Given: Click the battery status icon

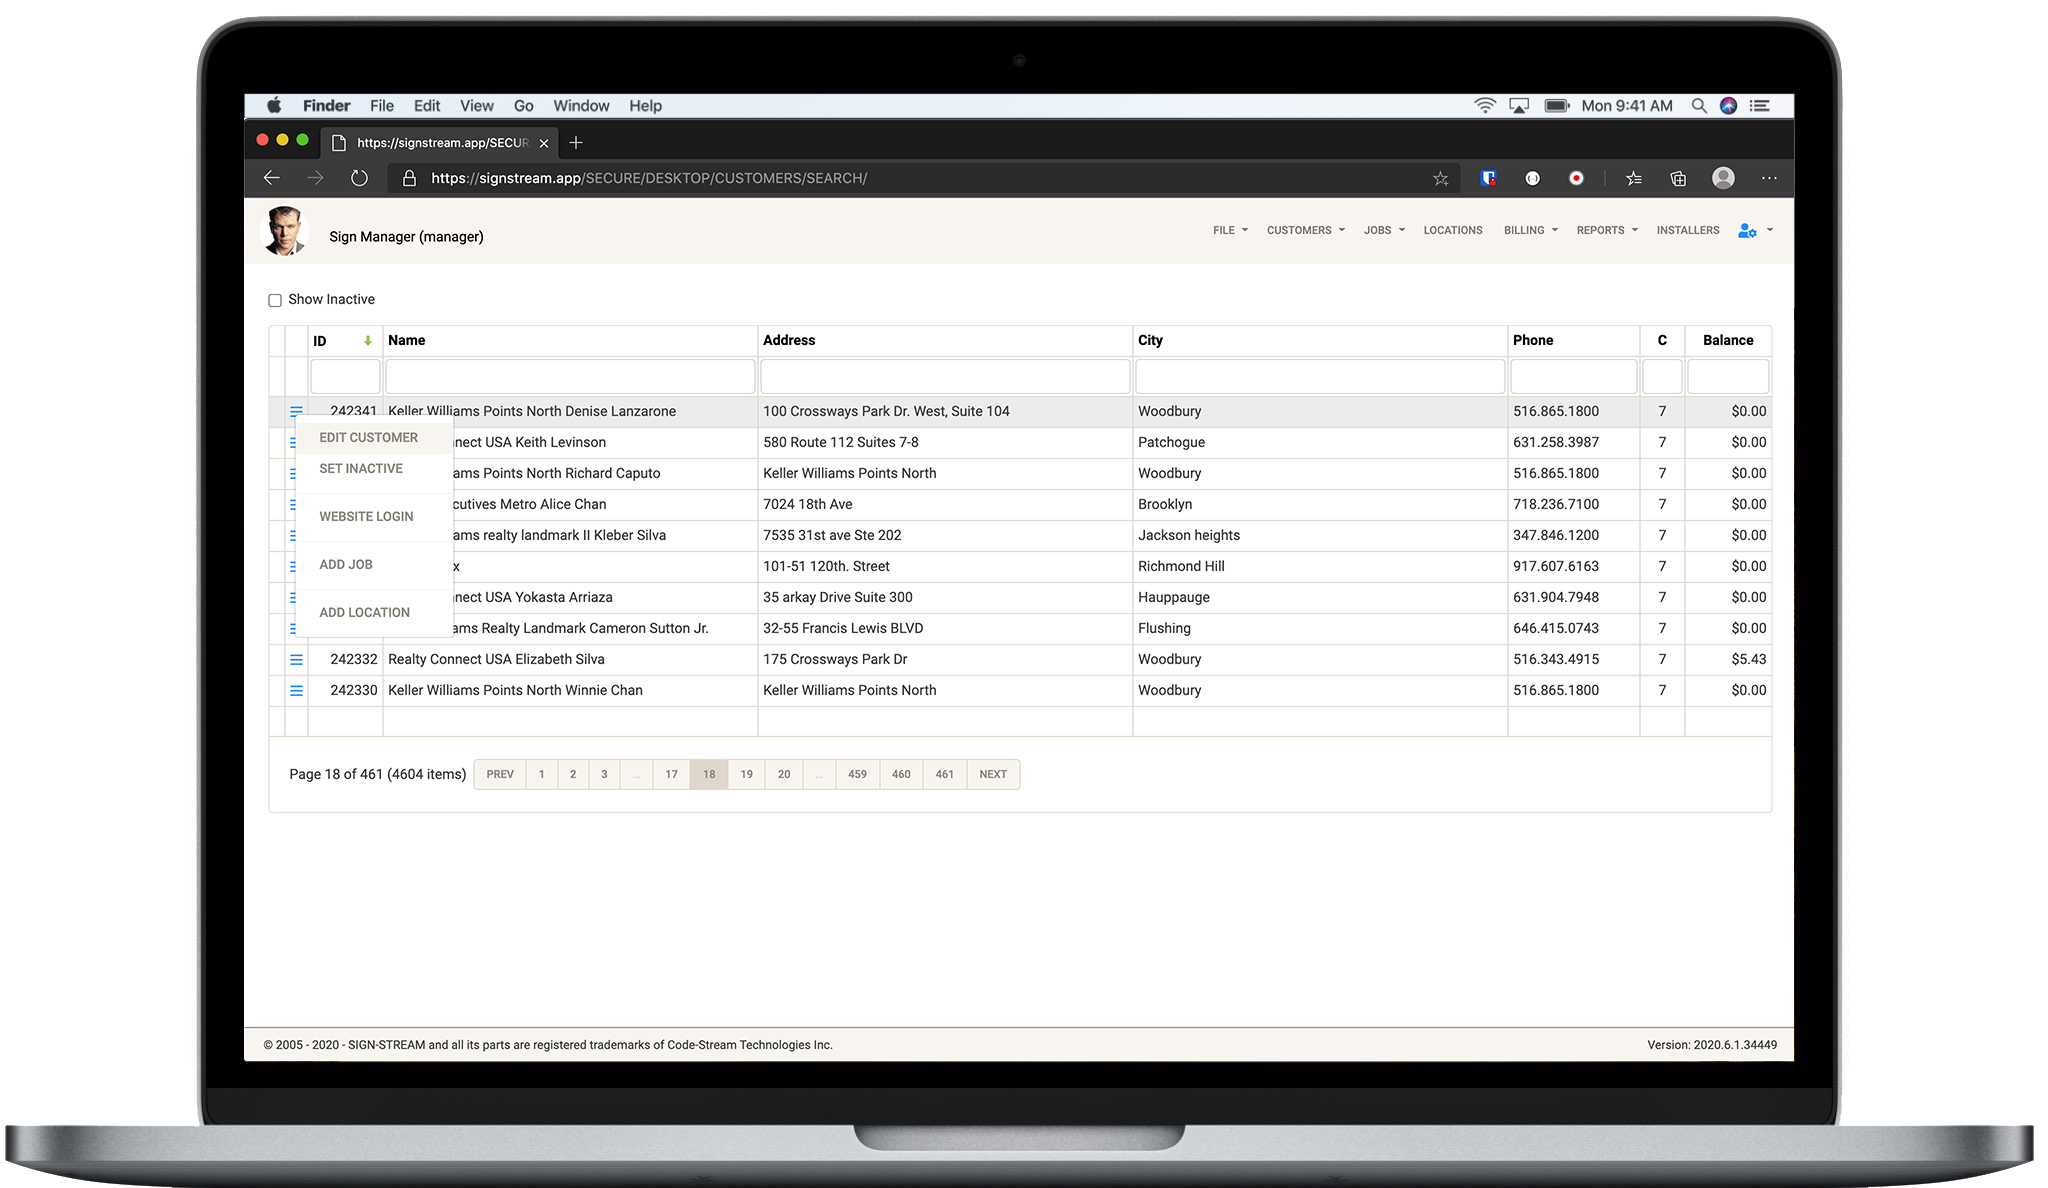Looking at the screenshot, I should click(1557, 106).
